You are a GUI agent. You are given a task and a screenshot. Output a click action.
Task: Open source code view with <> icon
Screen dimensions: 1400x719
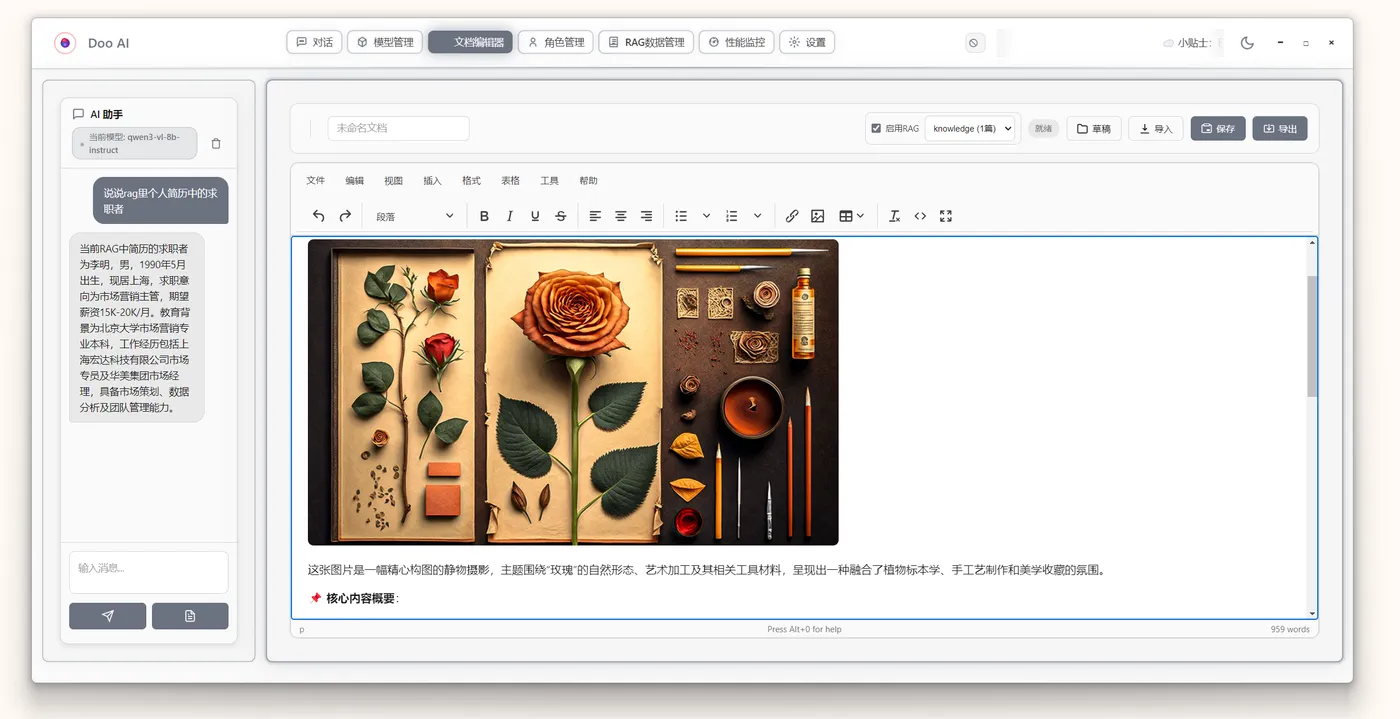point(920,215)
